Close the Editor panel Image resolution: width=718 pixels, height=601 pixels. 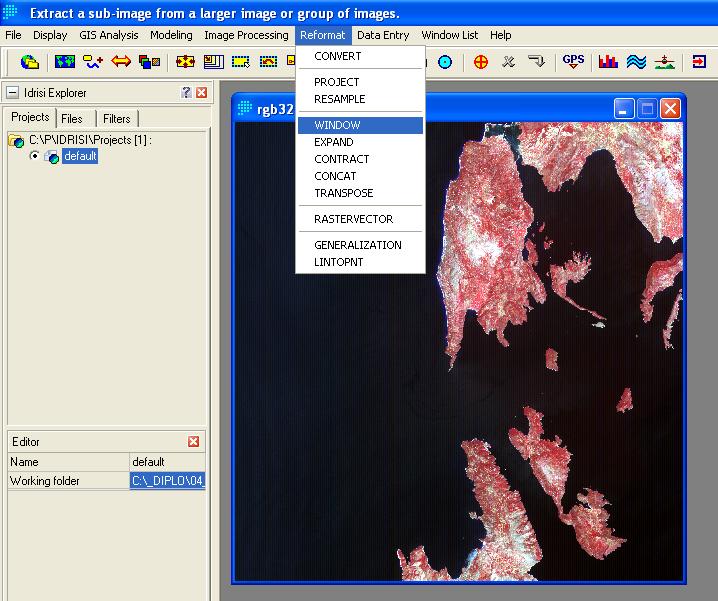point(194,441)
